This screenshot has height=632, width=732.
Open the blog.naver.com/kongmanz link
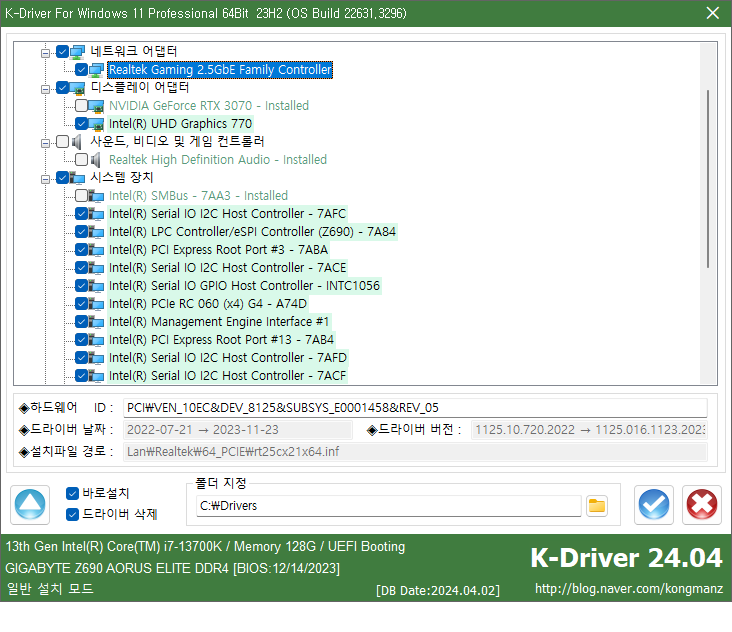coord(629,589)
